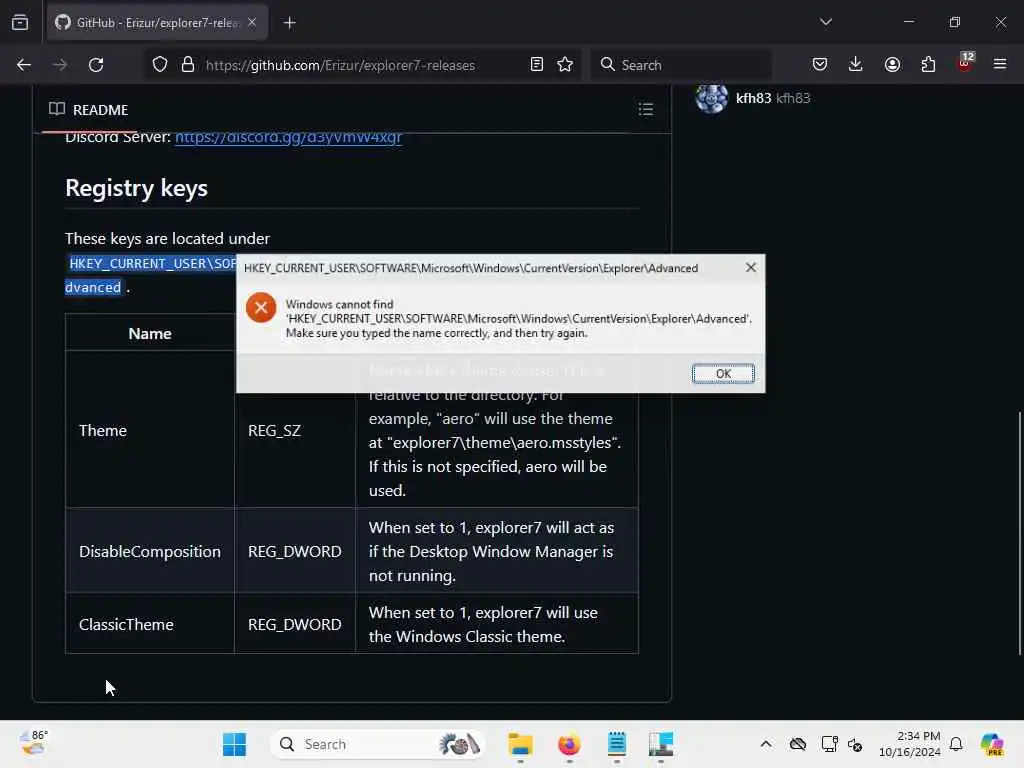
Task: Open Firefox account icon
Action: point(892,65)
